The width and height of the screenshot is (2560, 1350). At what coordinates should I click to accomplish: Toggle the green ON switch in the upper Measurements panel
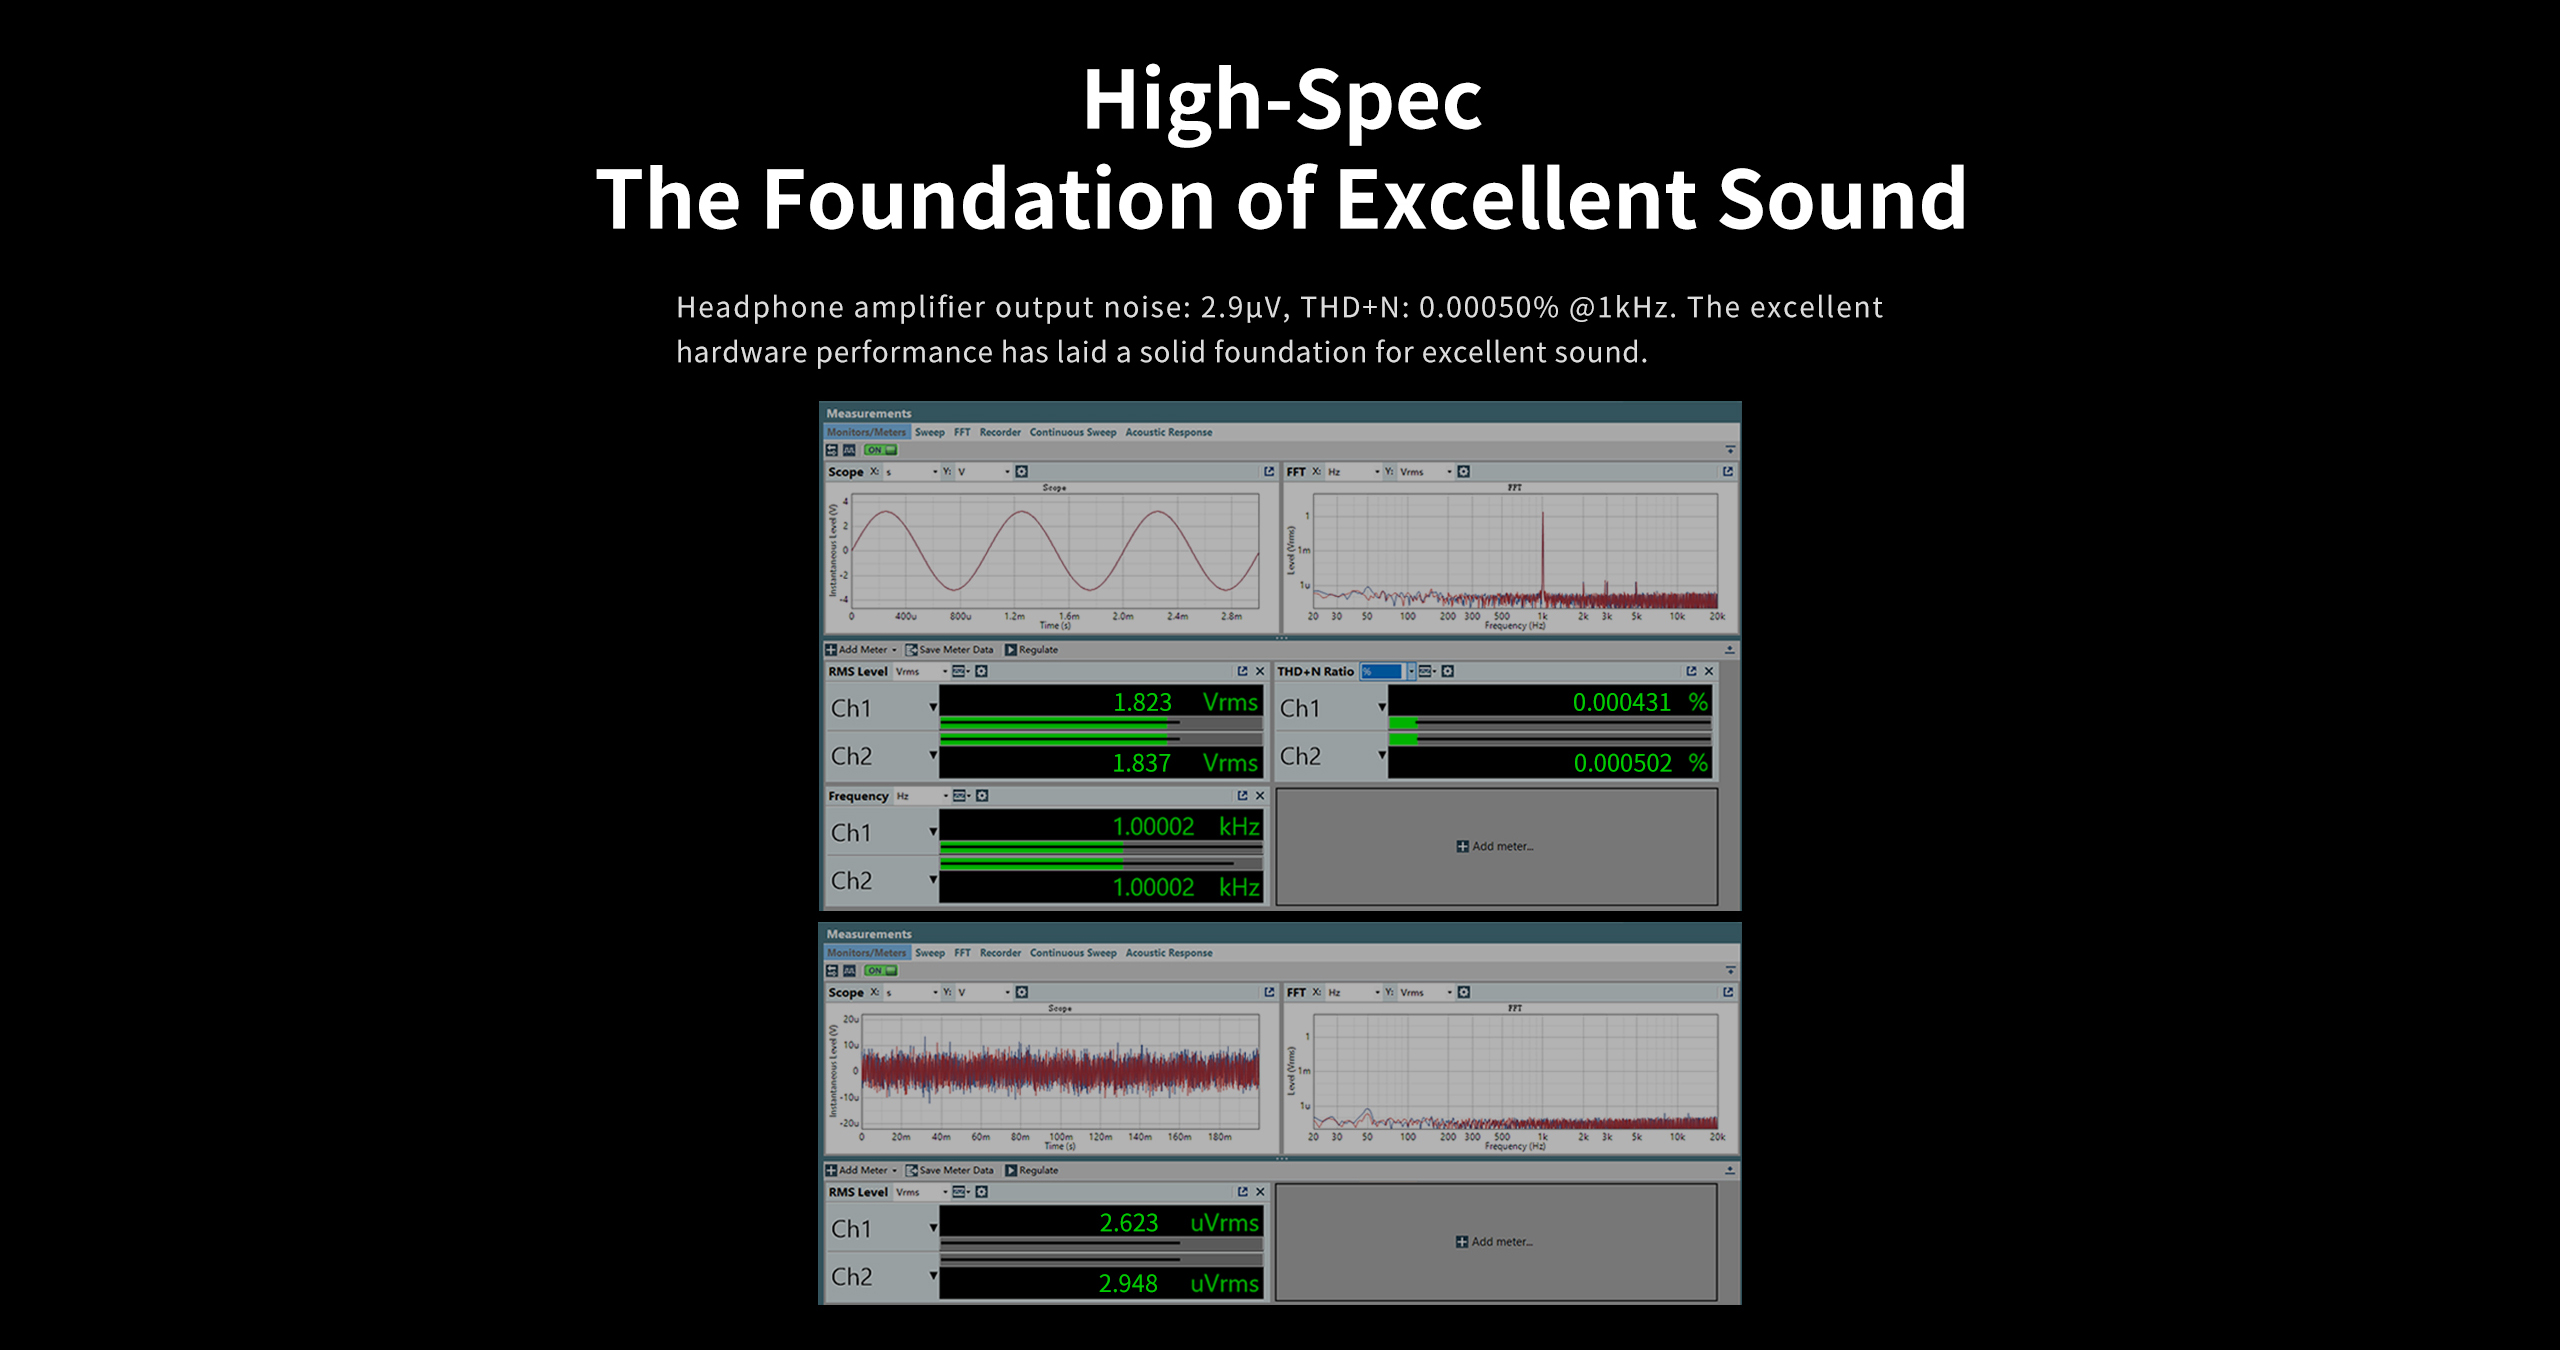[x=880, y=450]
